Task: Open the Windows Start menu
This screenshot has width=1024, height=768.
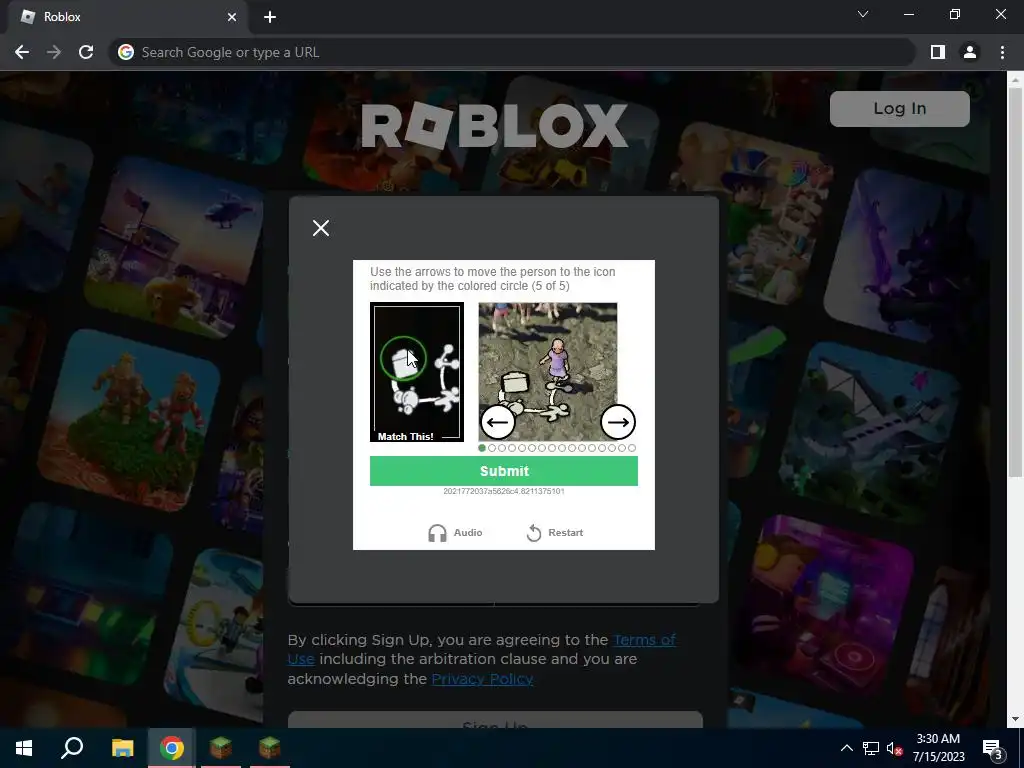Action: 24,748
